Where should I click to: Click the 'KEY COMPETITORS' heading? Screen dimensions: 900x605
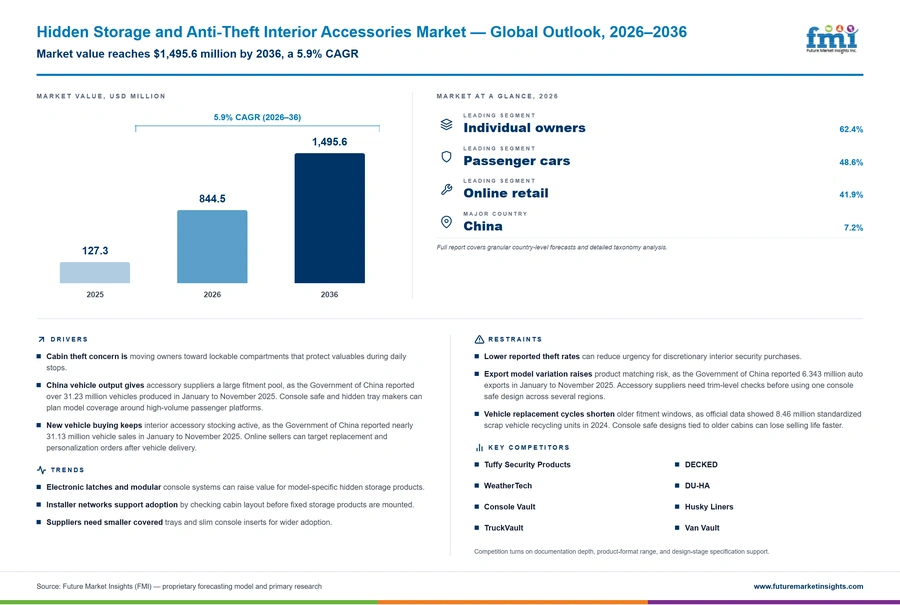pyautogui.click(x=529, y=447)
